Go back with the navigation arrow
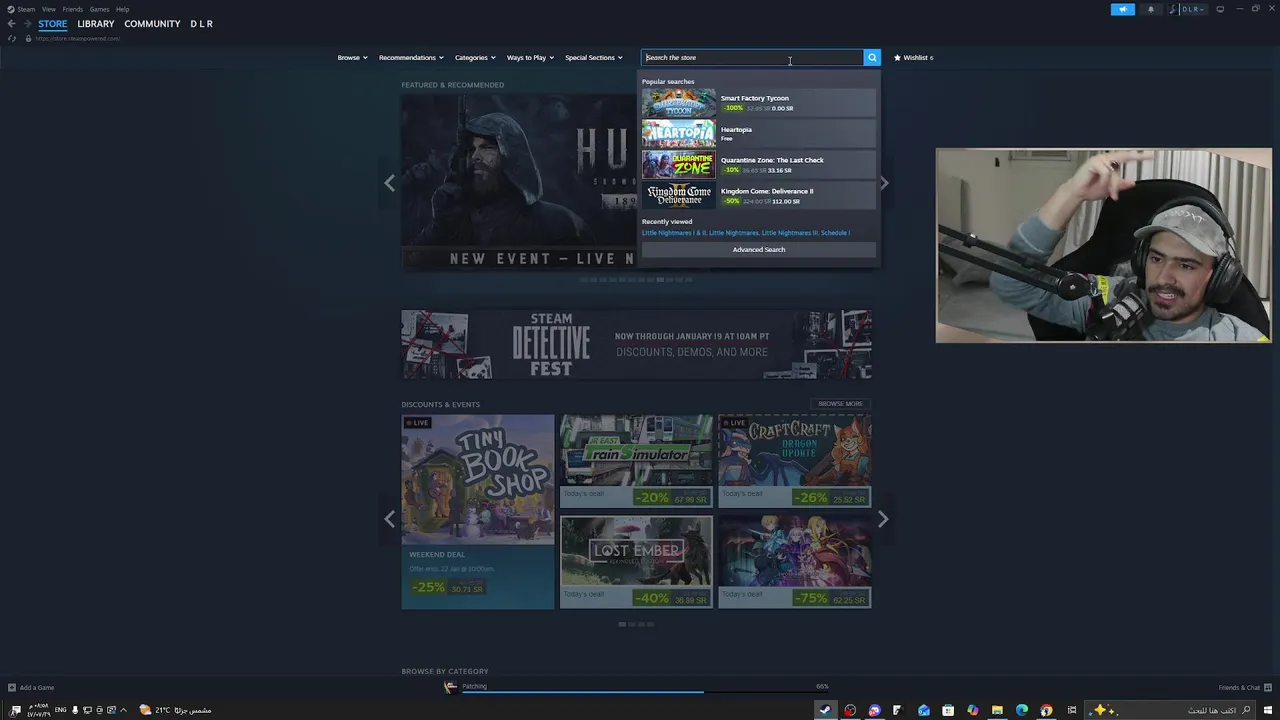The height and width of the screenshot is (720, 1280). tap(11, 24)
